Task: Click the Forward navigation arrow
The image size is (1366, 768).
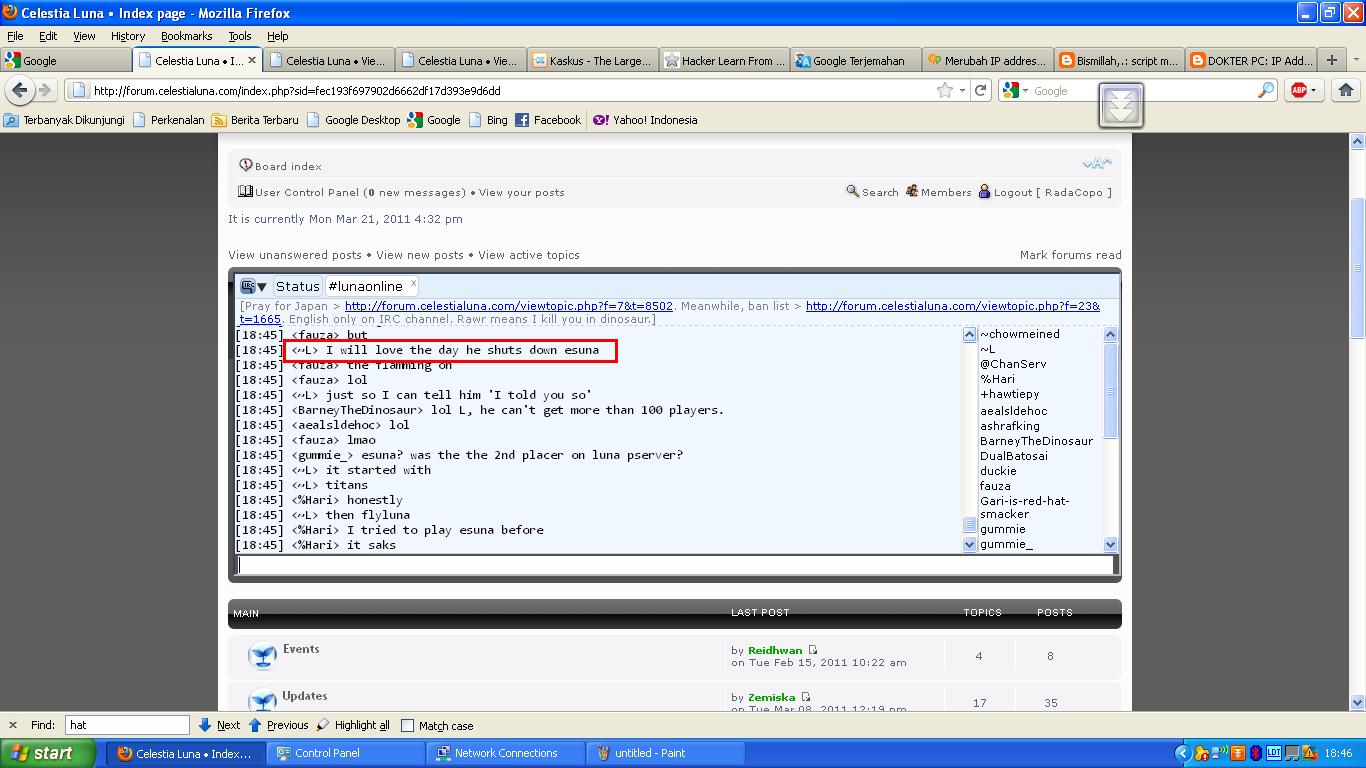Action: 44,90
